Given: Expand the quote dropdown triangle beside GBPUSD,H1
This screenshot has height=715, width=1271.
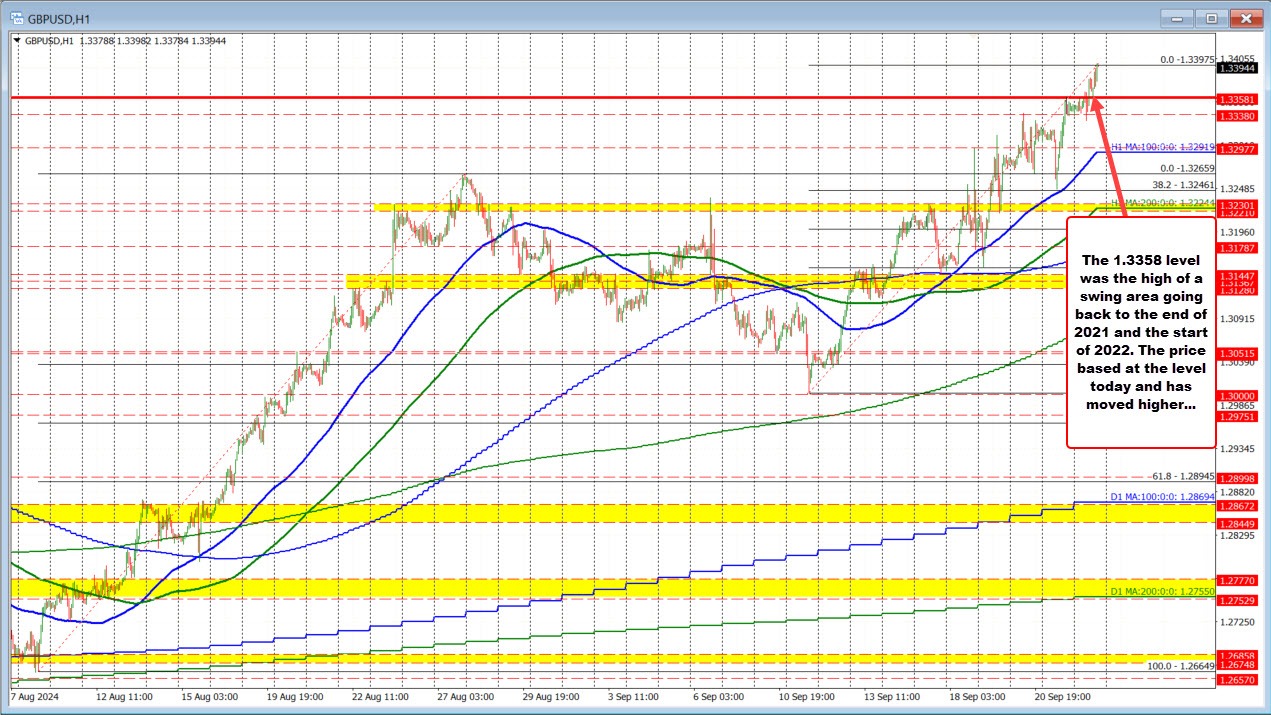Looking at the screenshot, I should click(x=15, y=41).
